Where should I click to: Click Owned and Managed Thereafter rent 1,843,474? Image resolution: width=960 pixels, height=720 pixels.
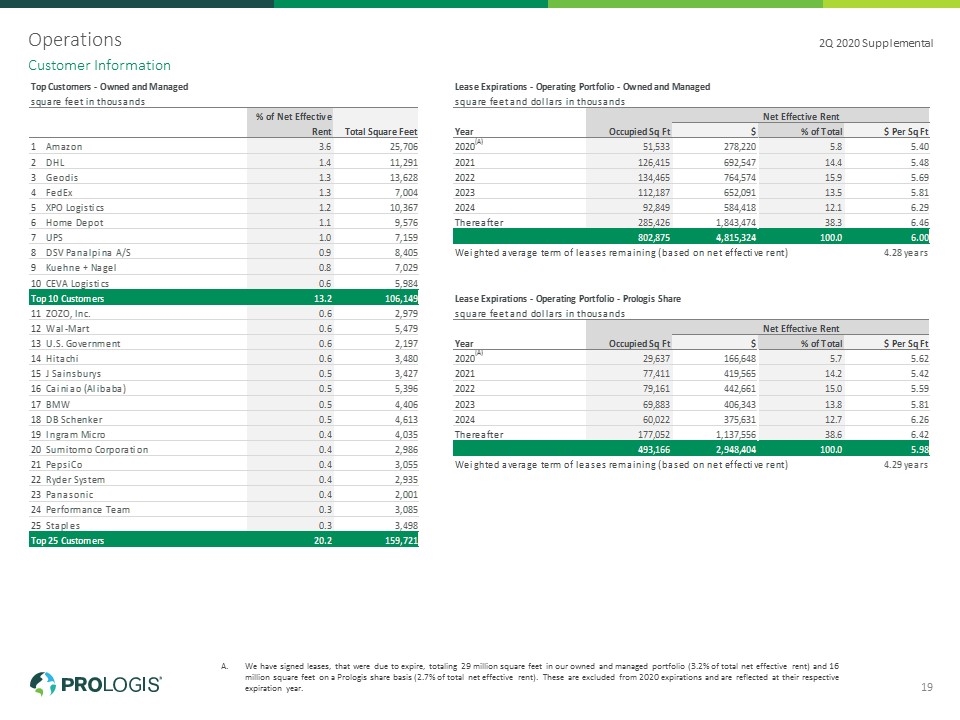(735, 223)
